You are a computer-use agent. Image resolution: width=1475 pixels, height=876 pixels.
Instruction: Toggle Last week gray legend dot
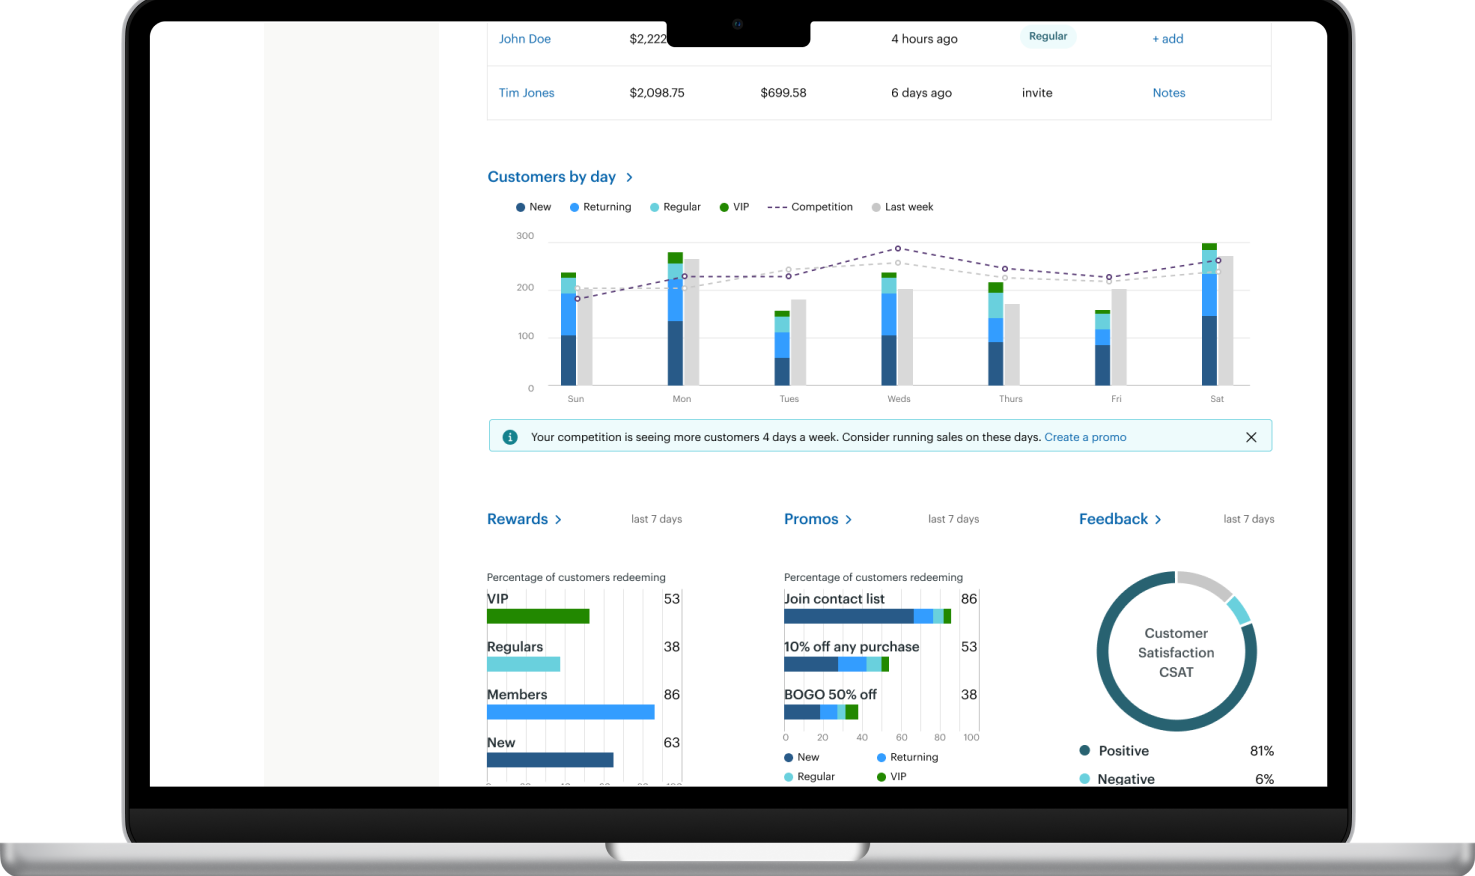coord(876,207)
